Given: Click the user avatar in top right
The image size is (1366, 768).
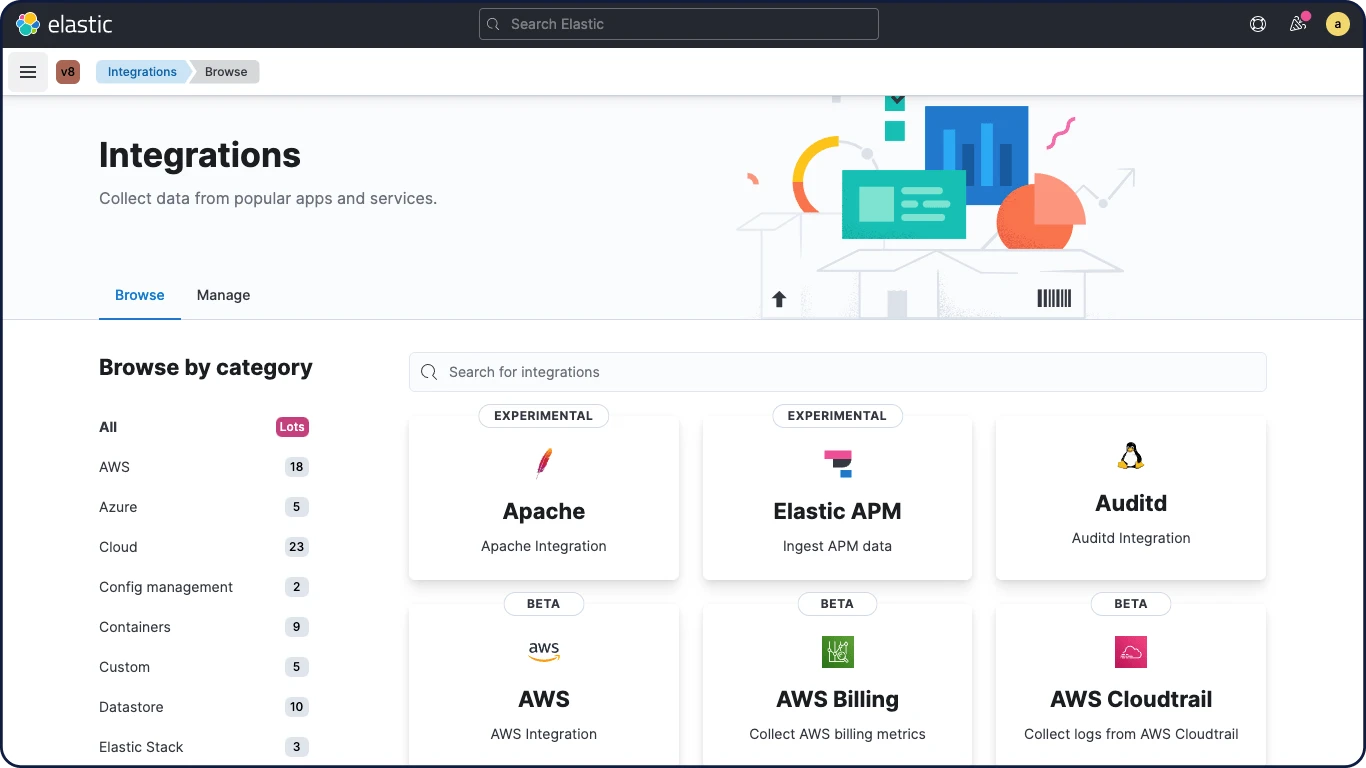Looking at the screenshot, I should (x=1337, y=23).
